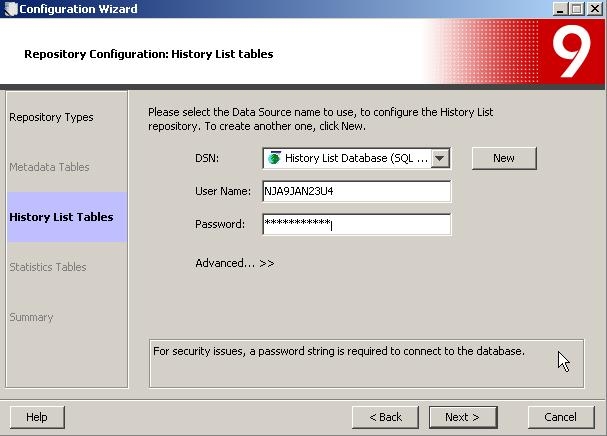The width and height of the screenshot is (607, 436).
Task: Expand the Advanced... >> options
Action: 234,263
